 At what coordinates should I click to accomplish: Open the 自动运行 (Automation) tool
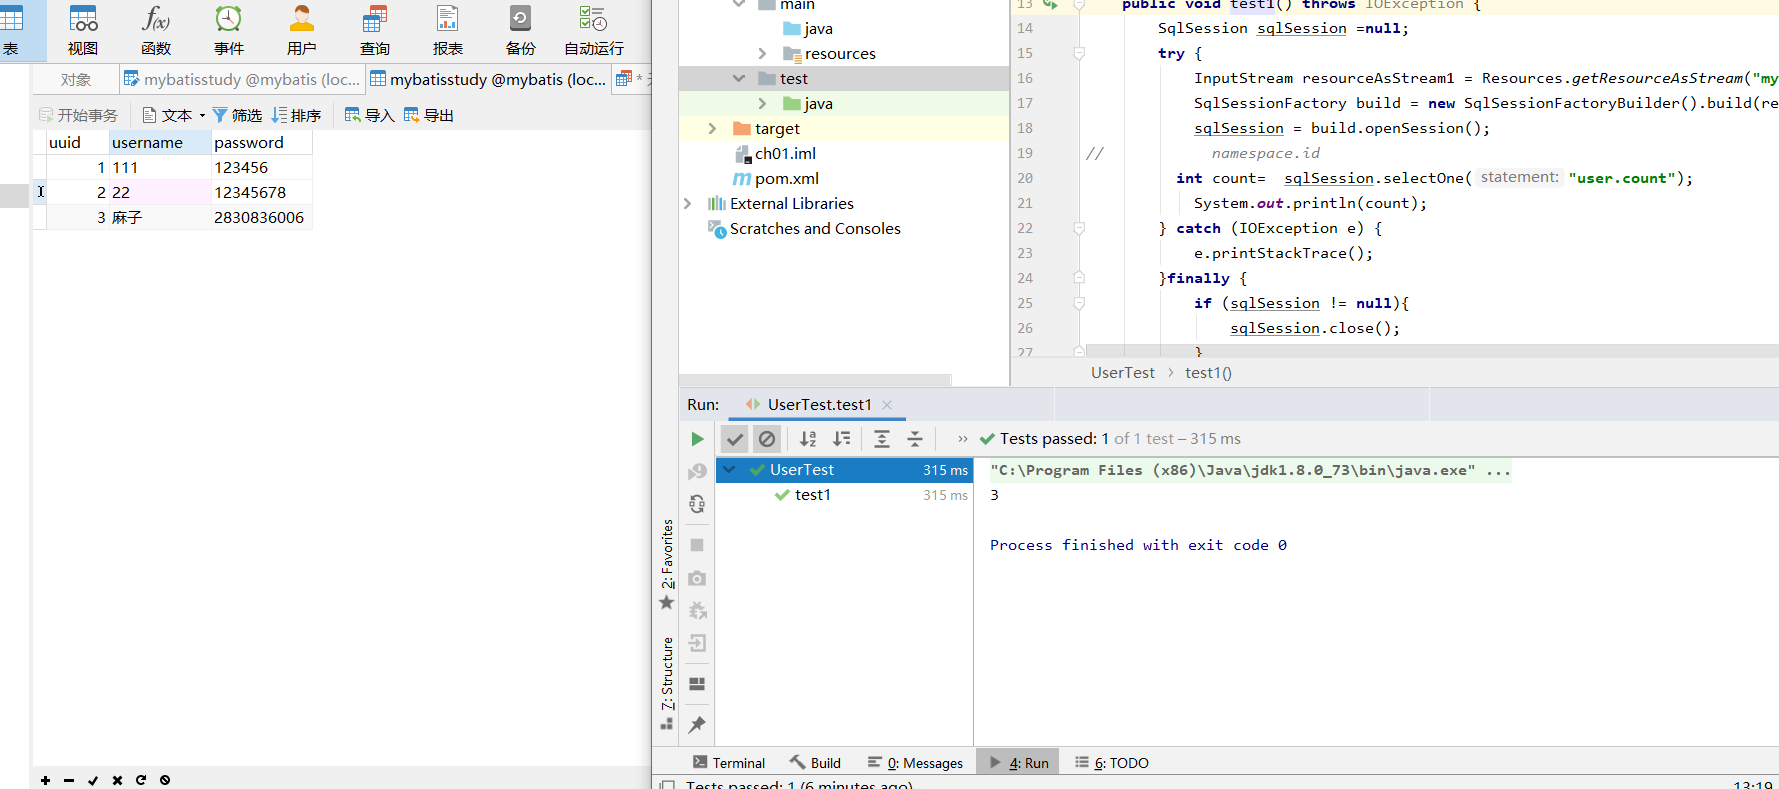coord(594,30)
